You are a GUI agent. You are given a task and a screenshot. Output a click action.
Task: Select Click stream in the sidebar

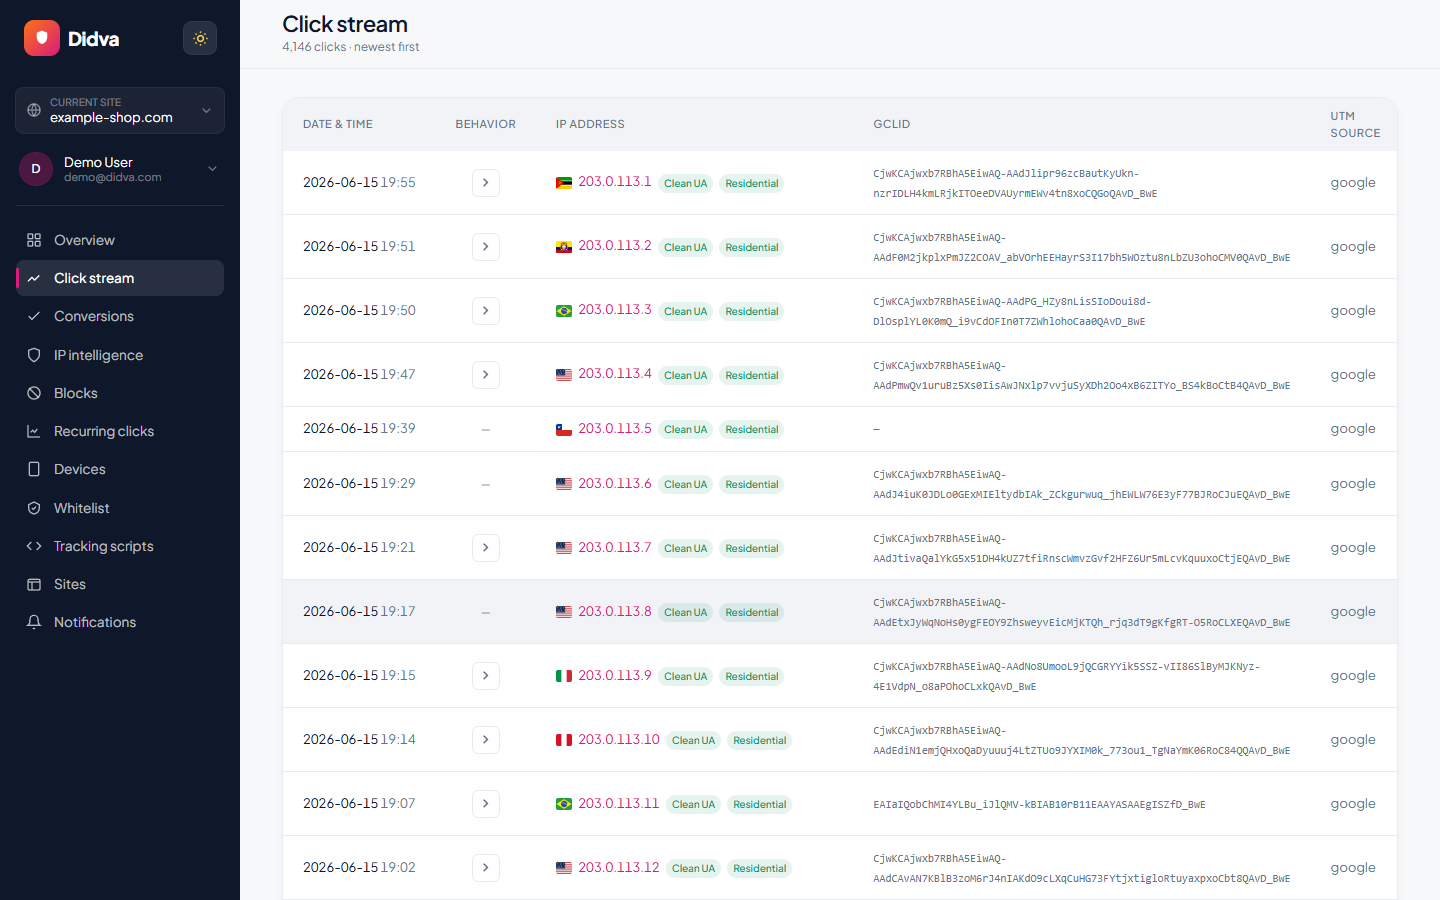(x=120, y=278)
